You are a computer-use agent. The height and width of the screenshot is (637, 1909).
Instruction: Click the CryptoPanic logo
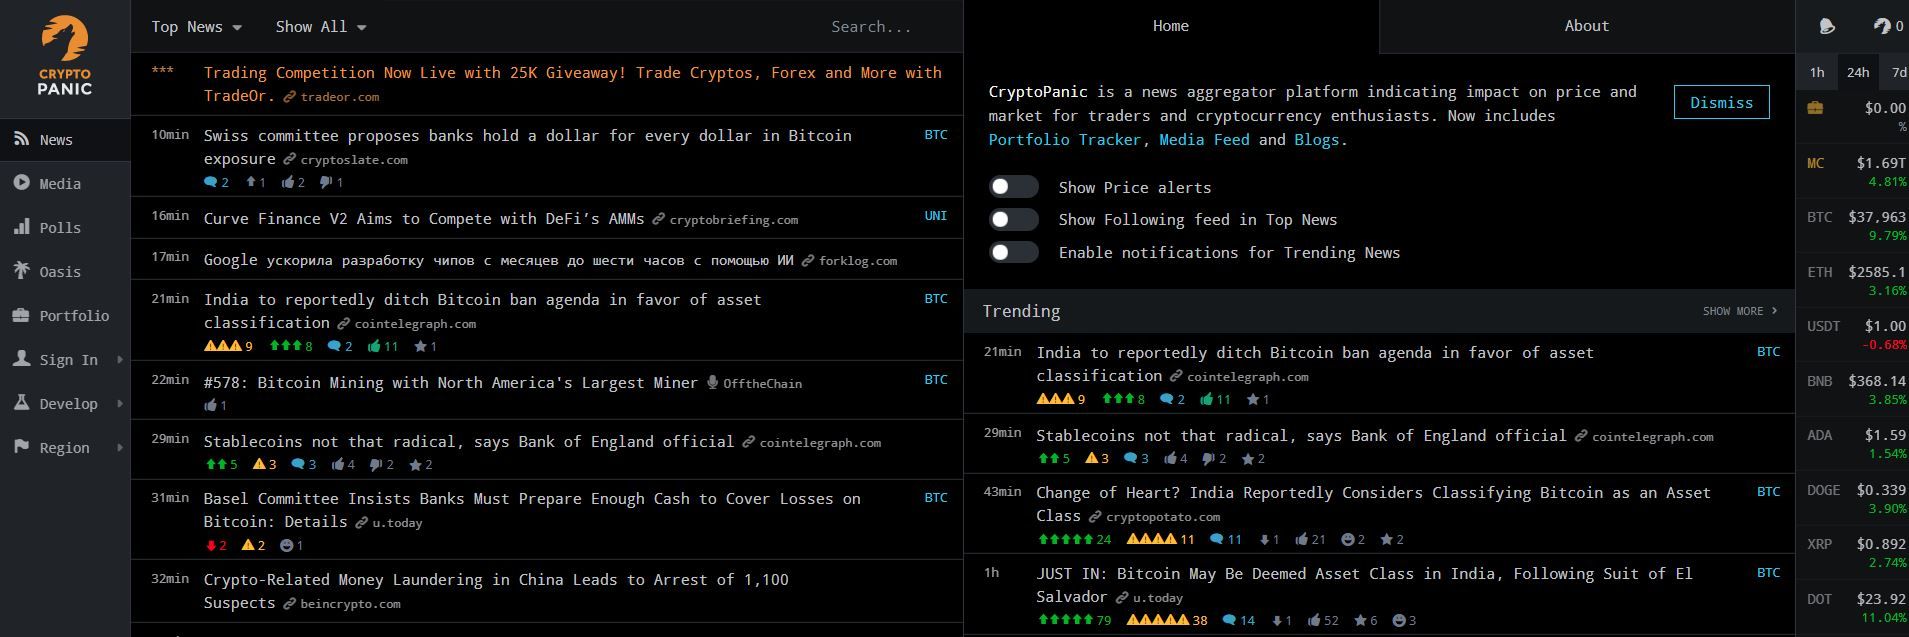[x=65, y=56]
